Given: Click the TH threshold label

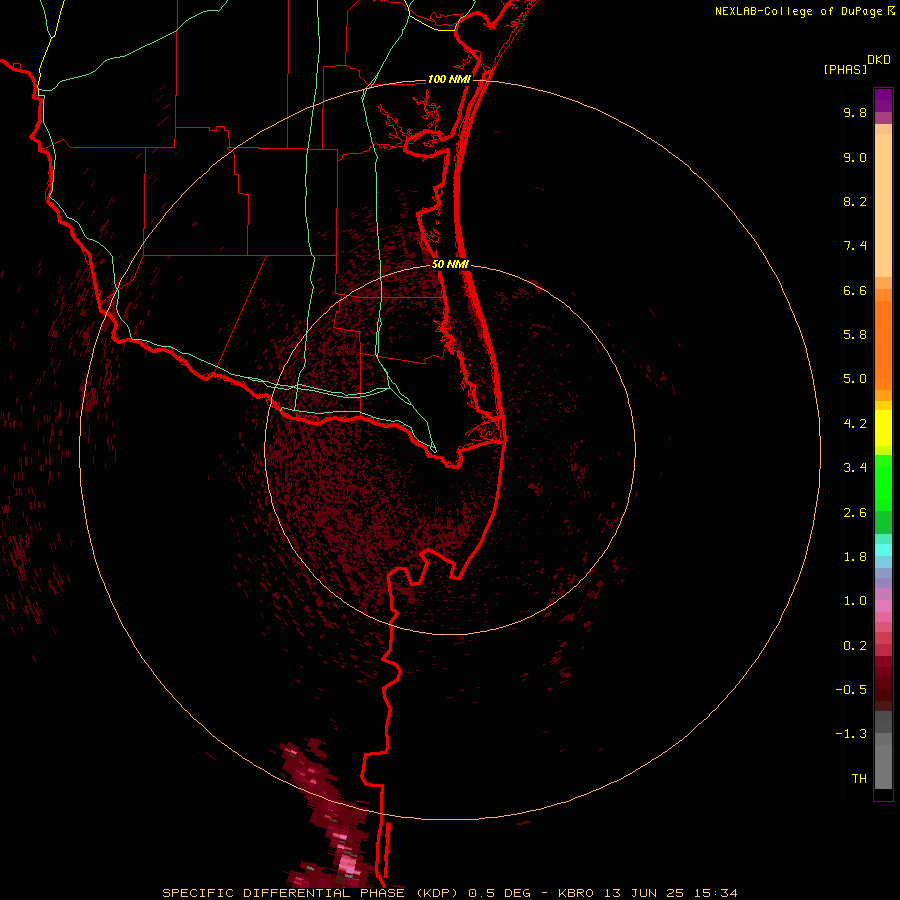Looking at the screenshot, I should 859,779.
